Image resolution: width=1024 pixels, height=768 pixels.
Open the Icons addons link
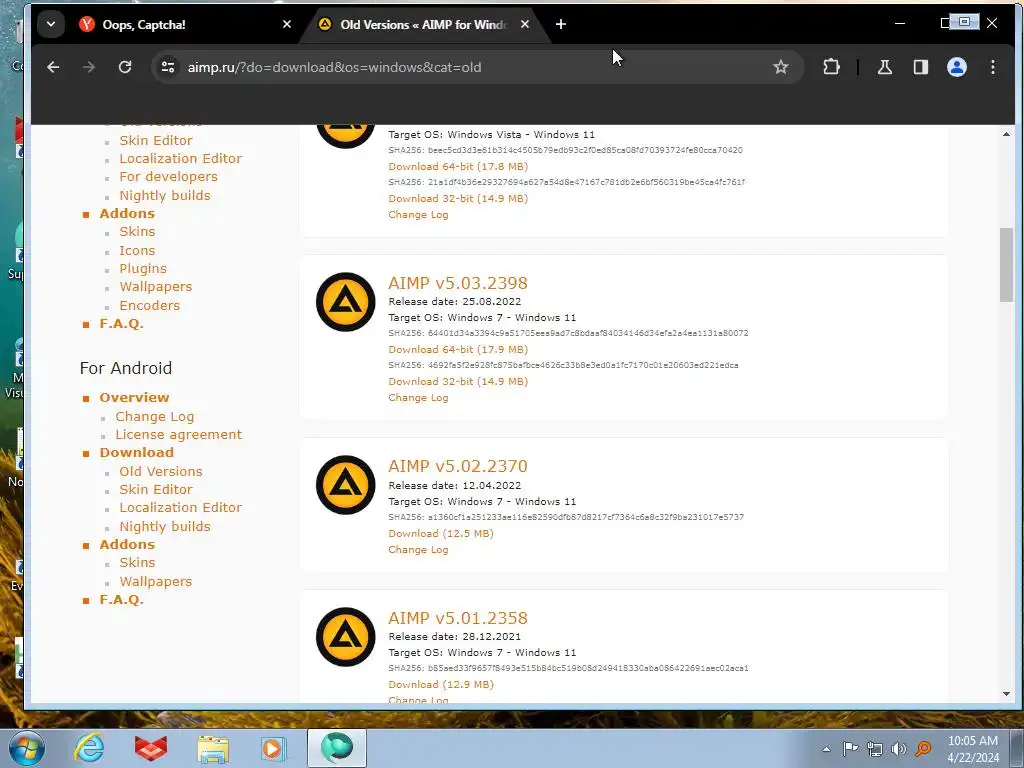[x=137, y=251]
